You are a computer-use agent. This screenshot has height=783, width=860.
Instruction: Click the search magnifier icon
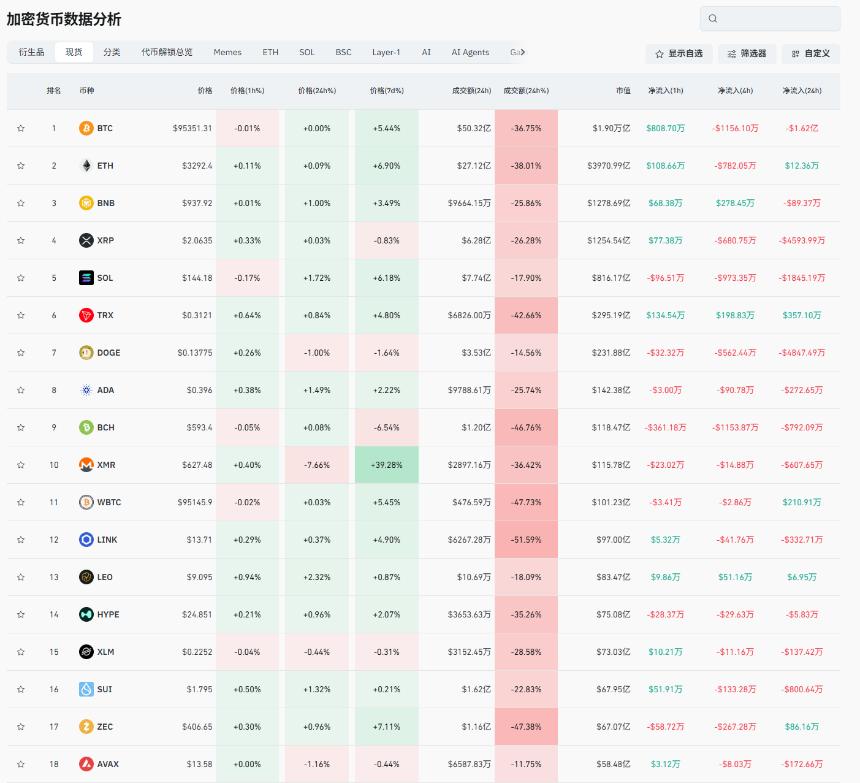click(x=712, y=19)
